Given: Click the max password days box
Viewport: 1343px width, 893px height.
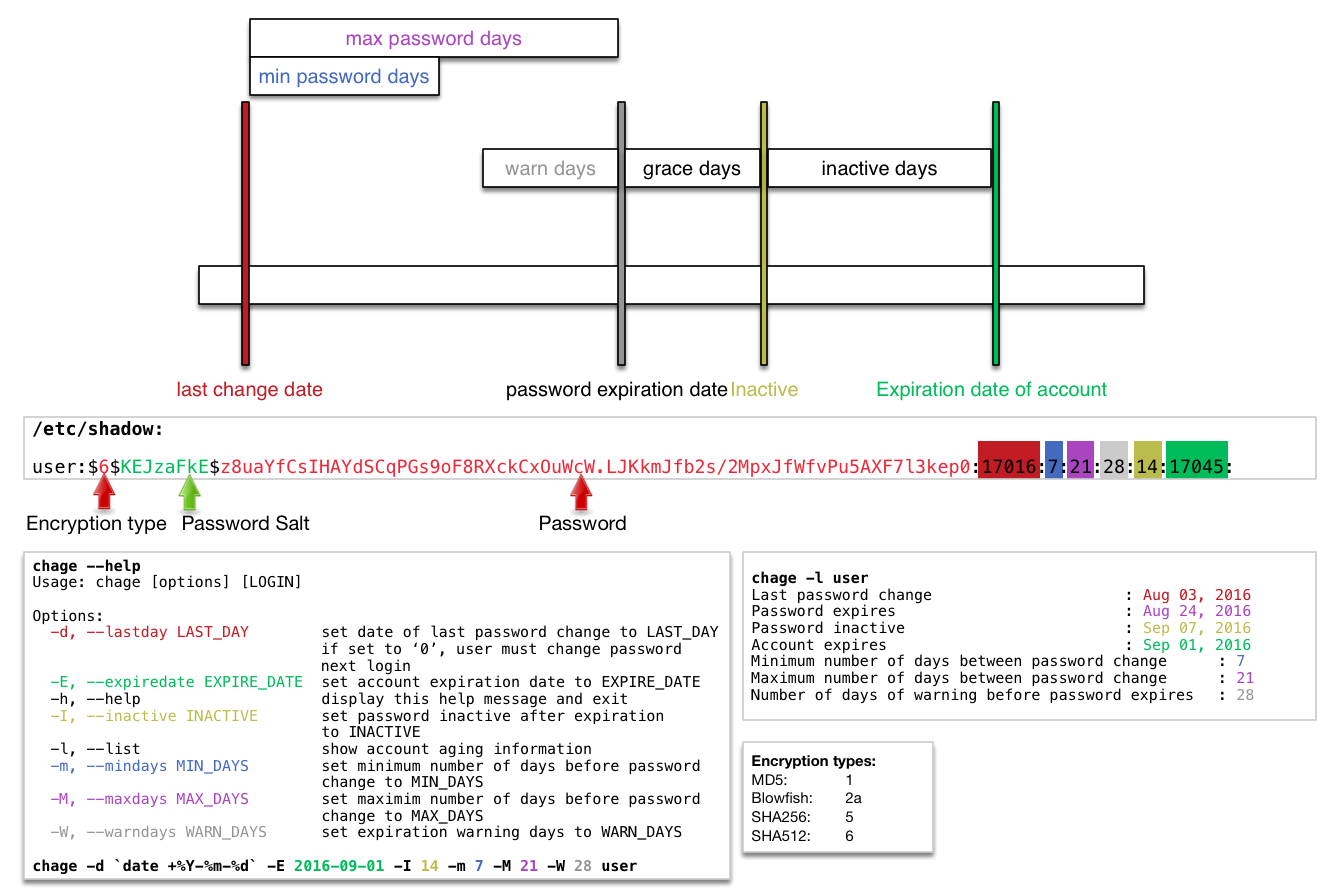Looking at the screenshot, I should [433, 39].
